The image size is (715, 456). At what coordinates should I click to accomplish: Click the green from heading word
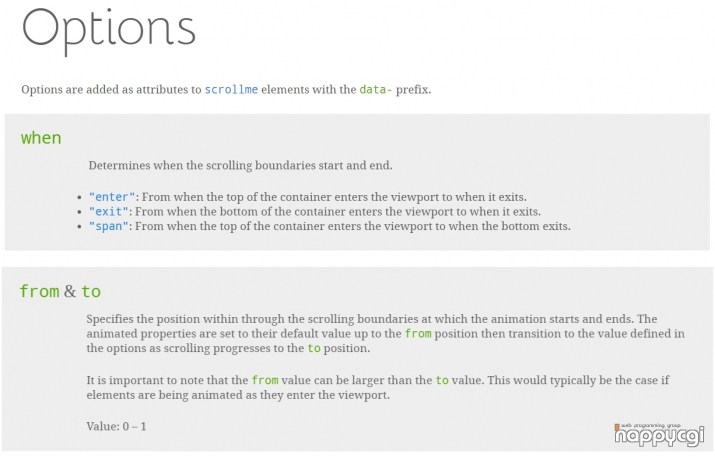pyautogui.click(x=40, y=291)
